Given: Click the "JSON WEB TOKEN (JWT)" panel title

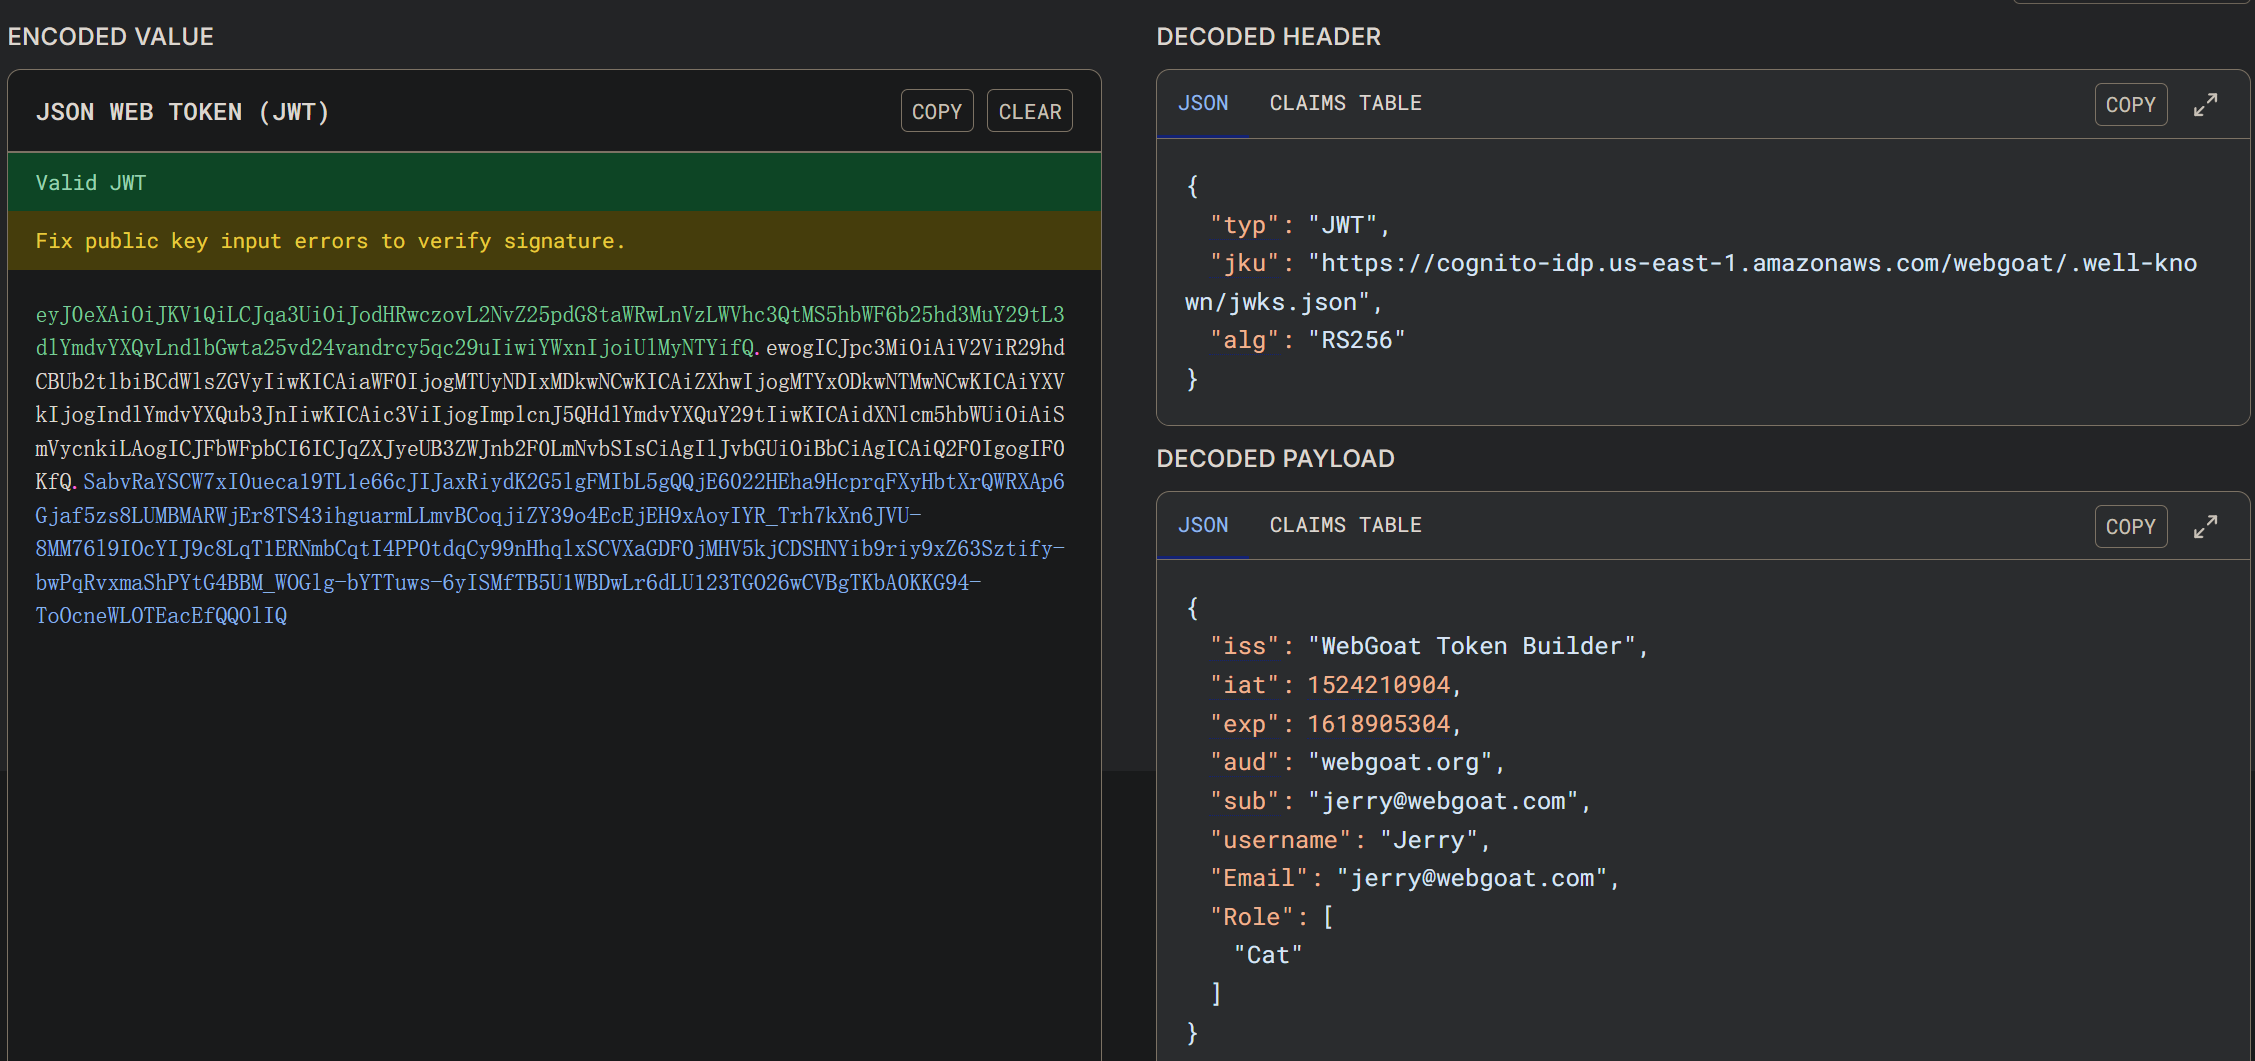Looking at the screenshot, I should pos(183,112).
